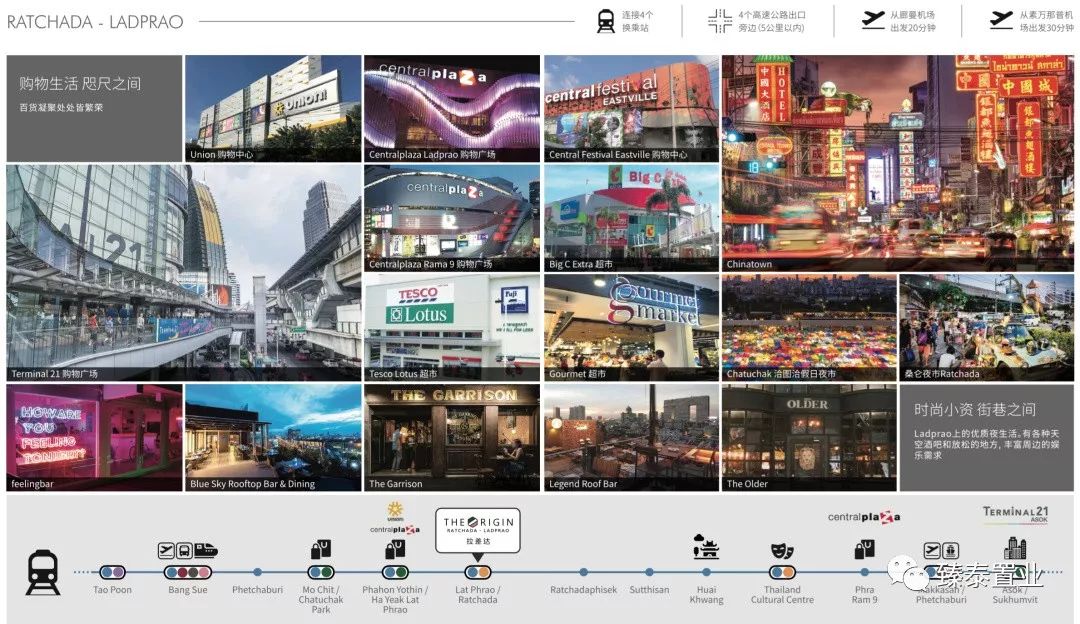The height and width of the screenshot is (624, 1080).
Task: Click the highway intersection icon at top
Action: click(x=720, y=21)
